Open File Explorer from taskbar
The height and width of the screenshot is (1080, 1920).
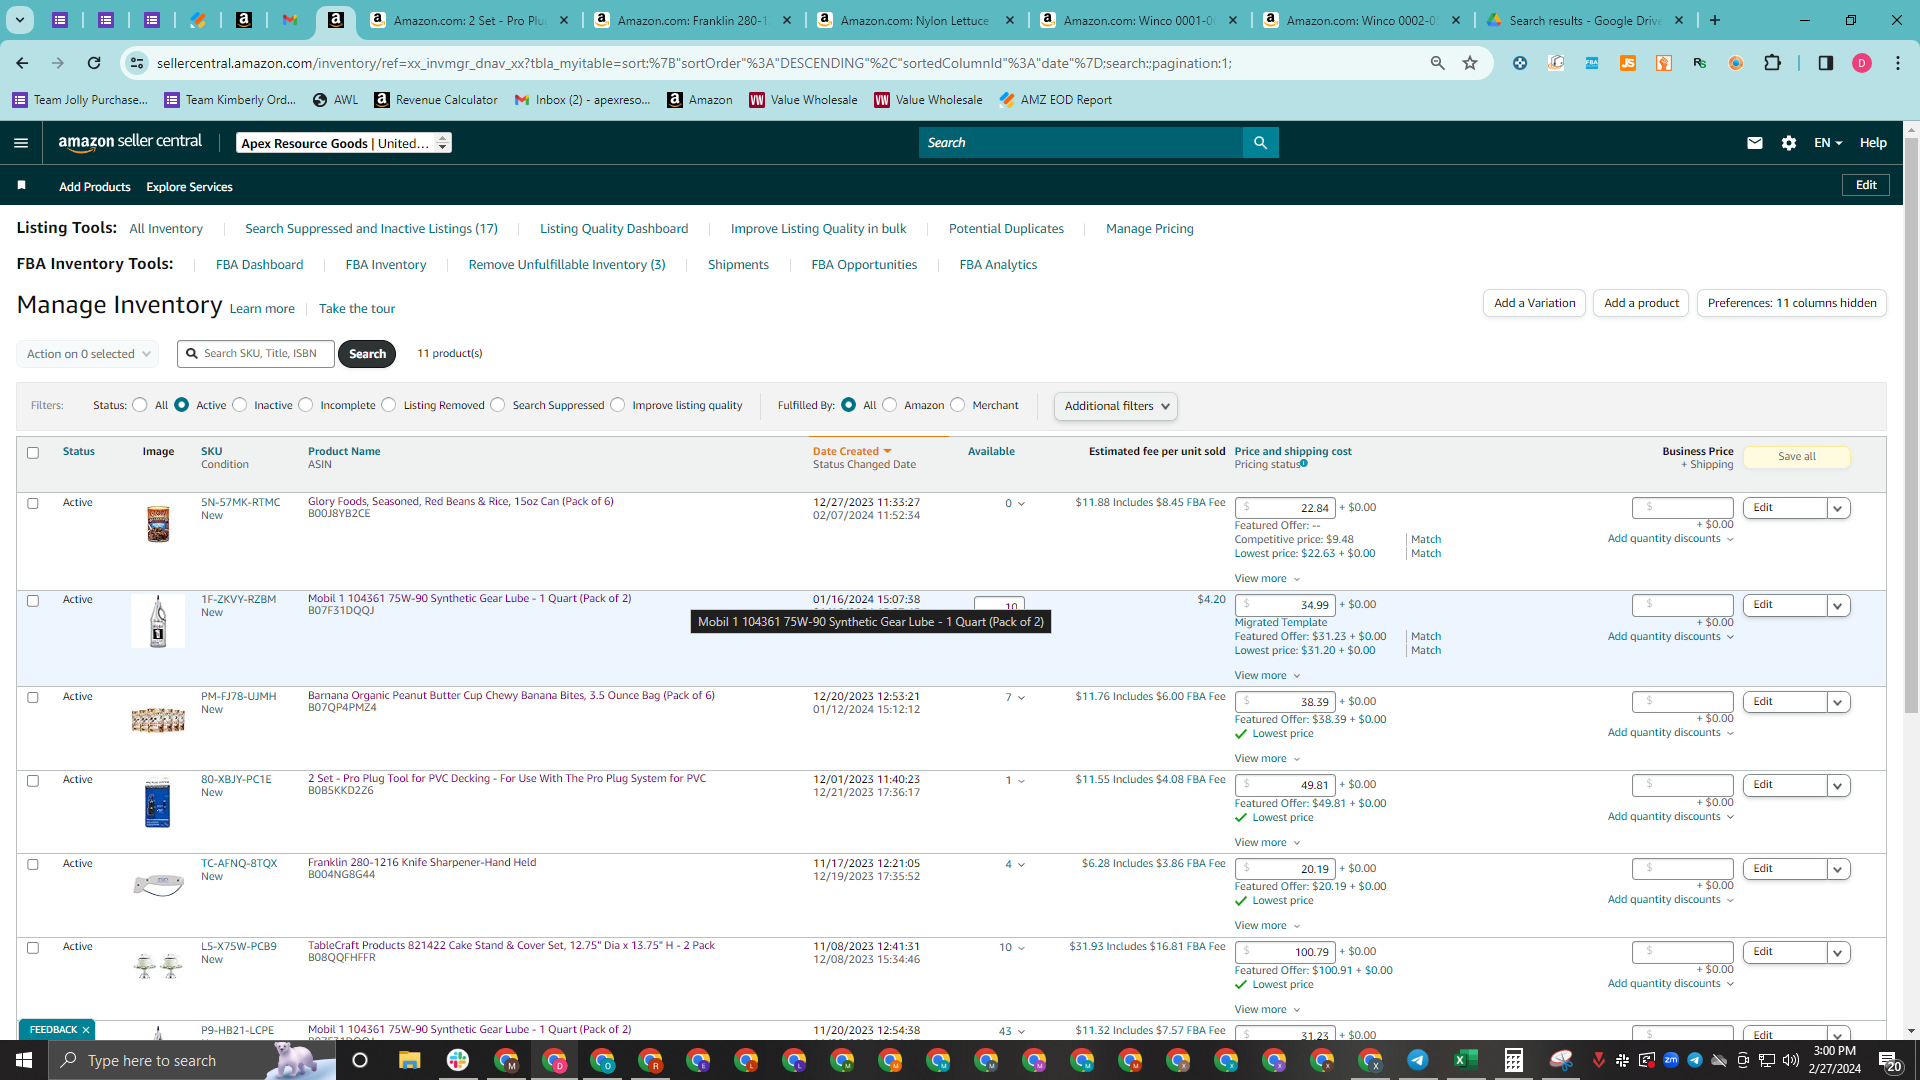[409, 1060]
